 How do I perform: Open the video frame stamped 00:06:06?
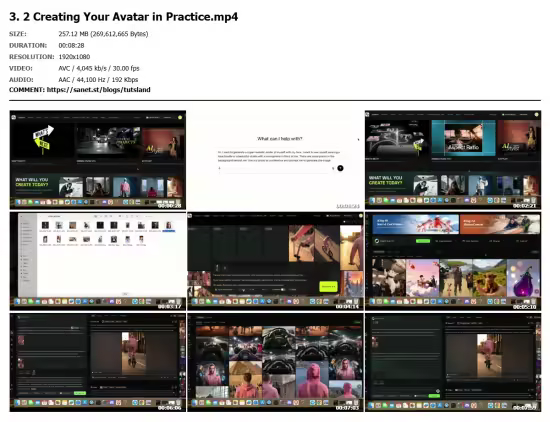(98, 362)
